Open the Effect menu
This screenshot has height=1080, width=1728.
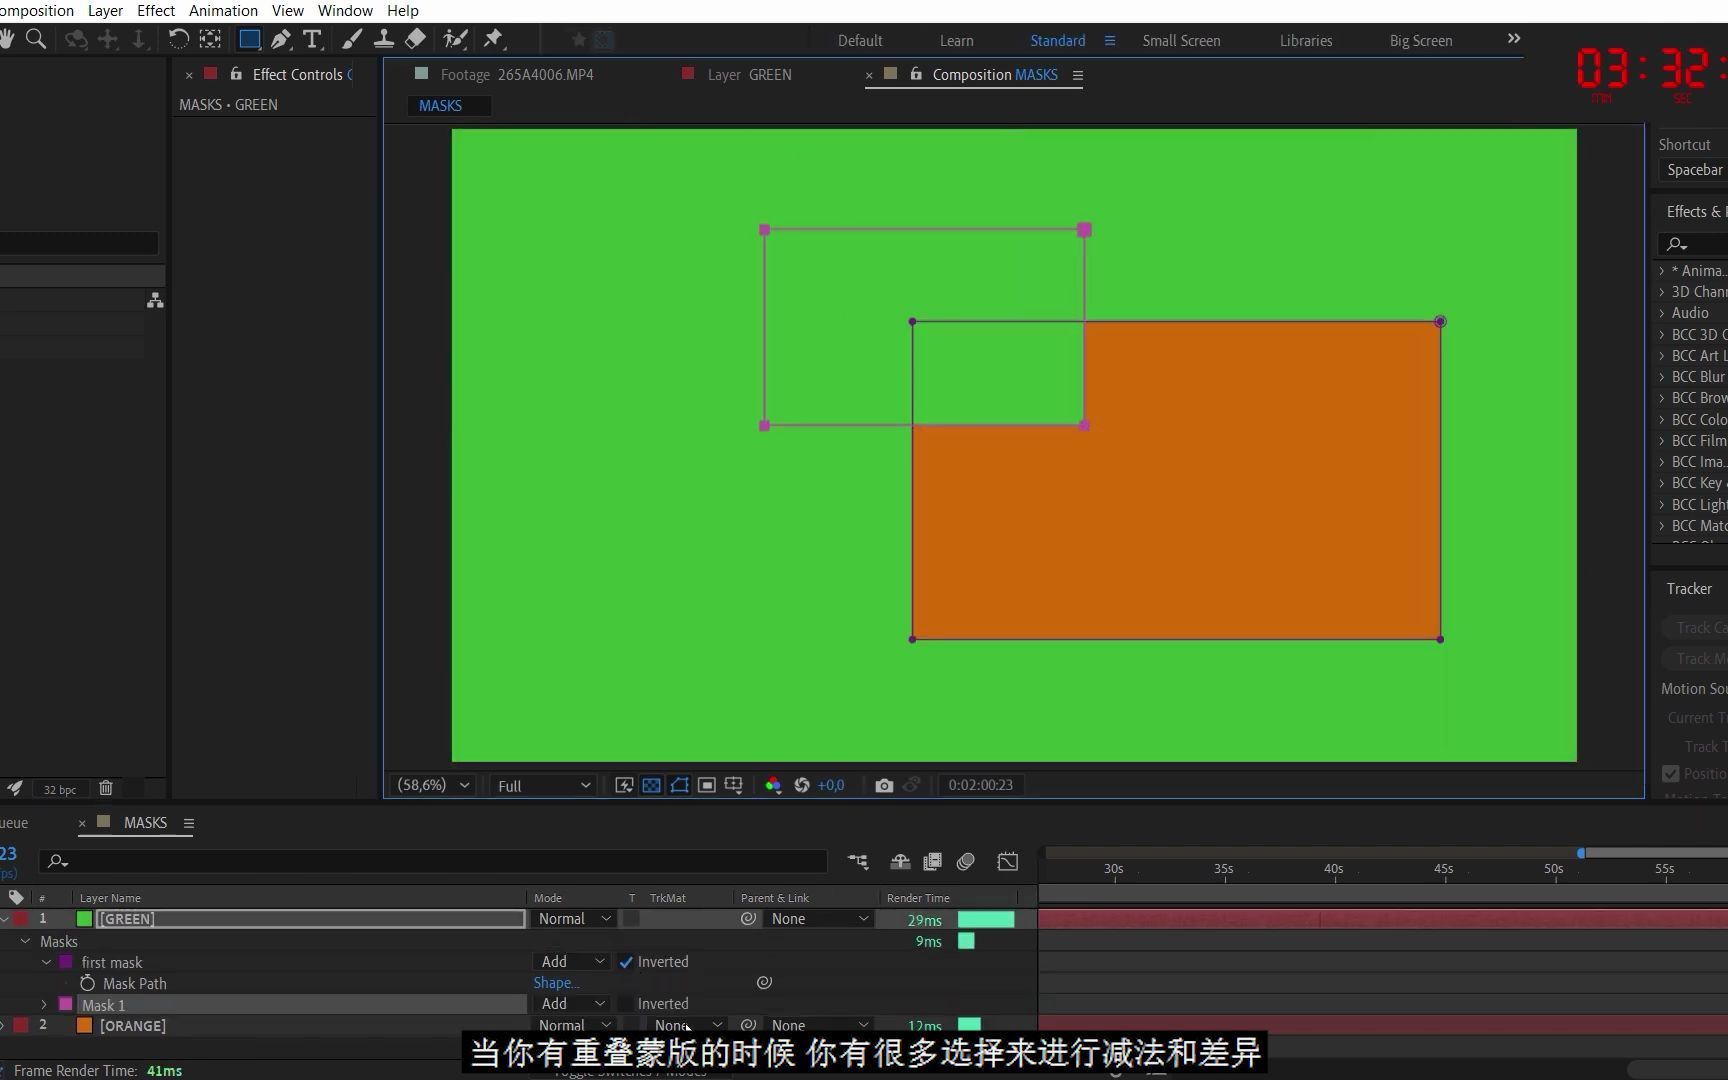156,11
